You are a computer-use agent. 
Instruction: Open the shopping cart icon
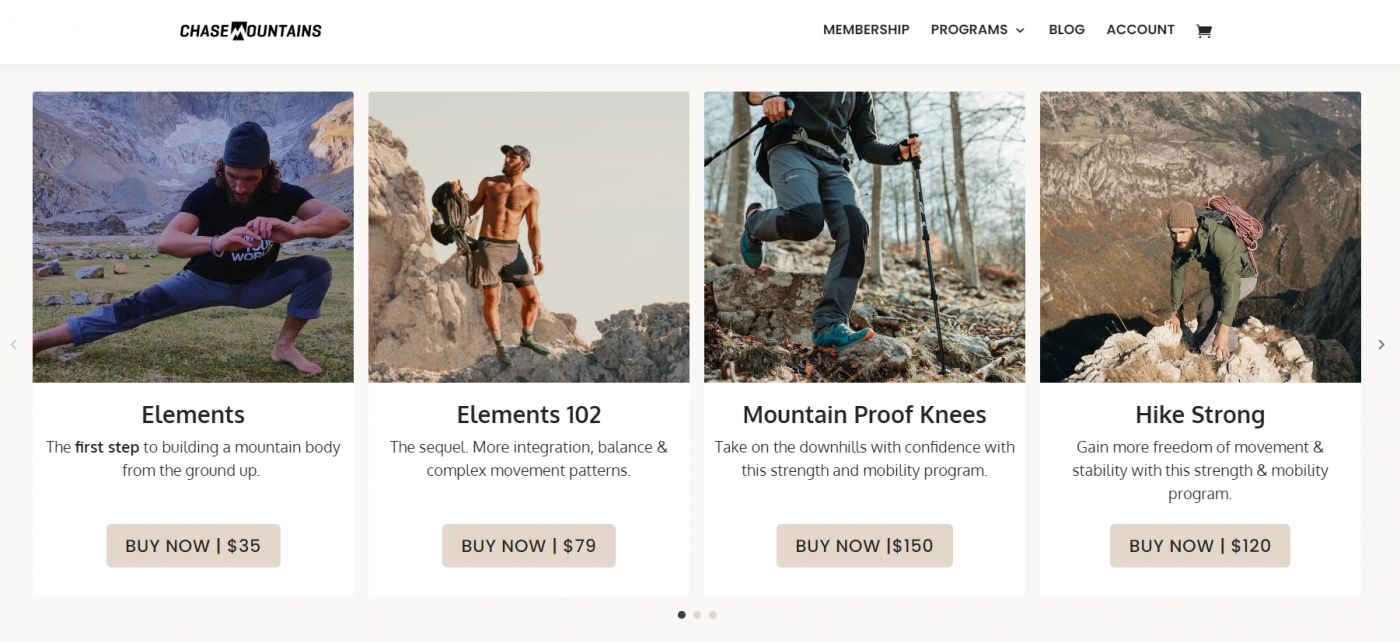point(1203,31)
